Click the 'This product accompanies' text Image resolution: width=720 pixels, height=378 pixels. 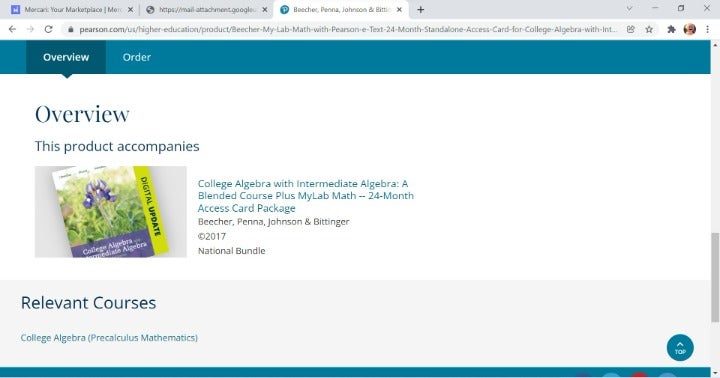117,146
